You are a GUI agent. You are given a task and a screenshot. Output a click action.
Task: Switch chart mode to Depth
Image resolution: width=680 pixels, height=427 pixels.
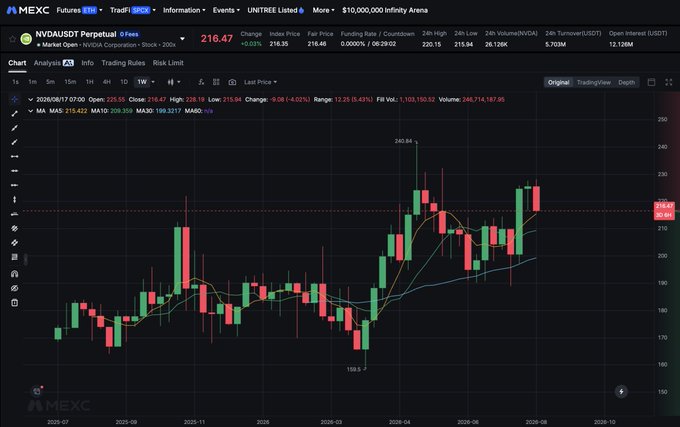tap(626, 82)
